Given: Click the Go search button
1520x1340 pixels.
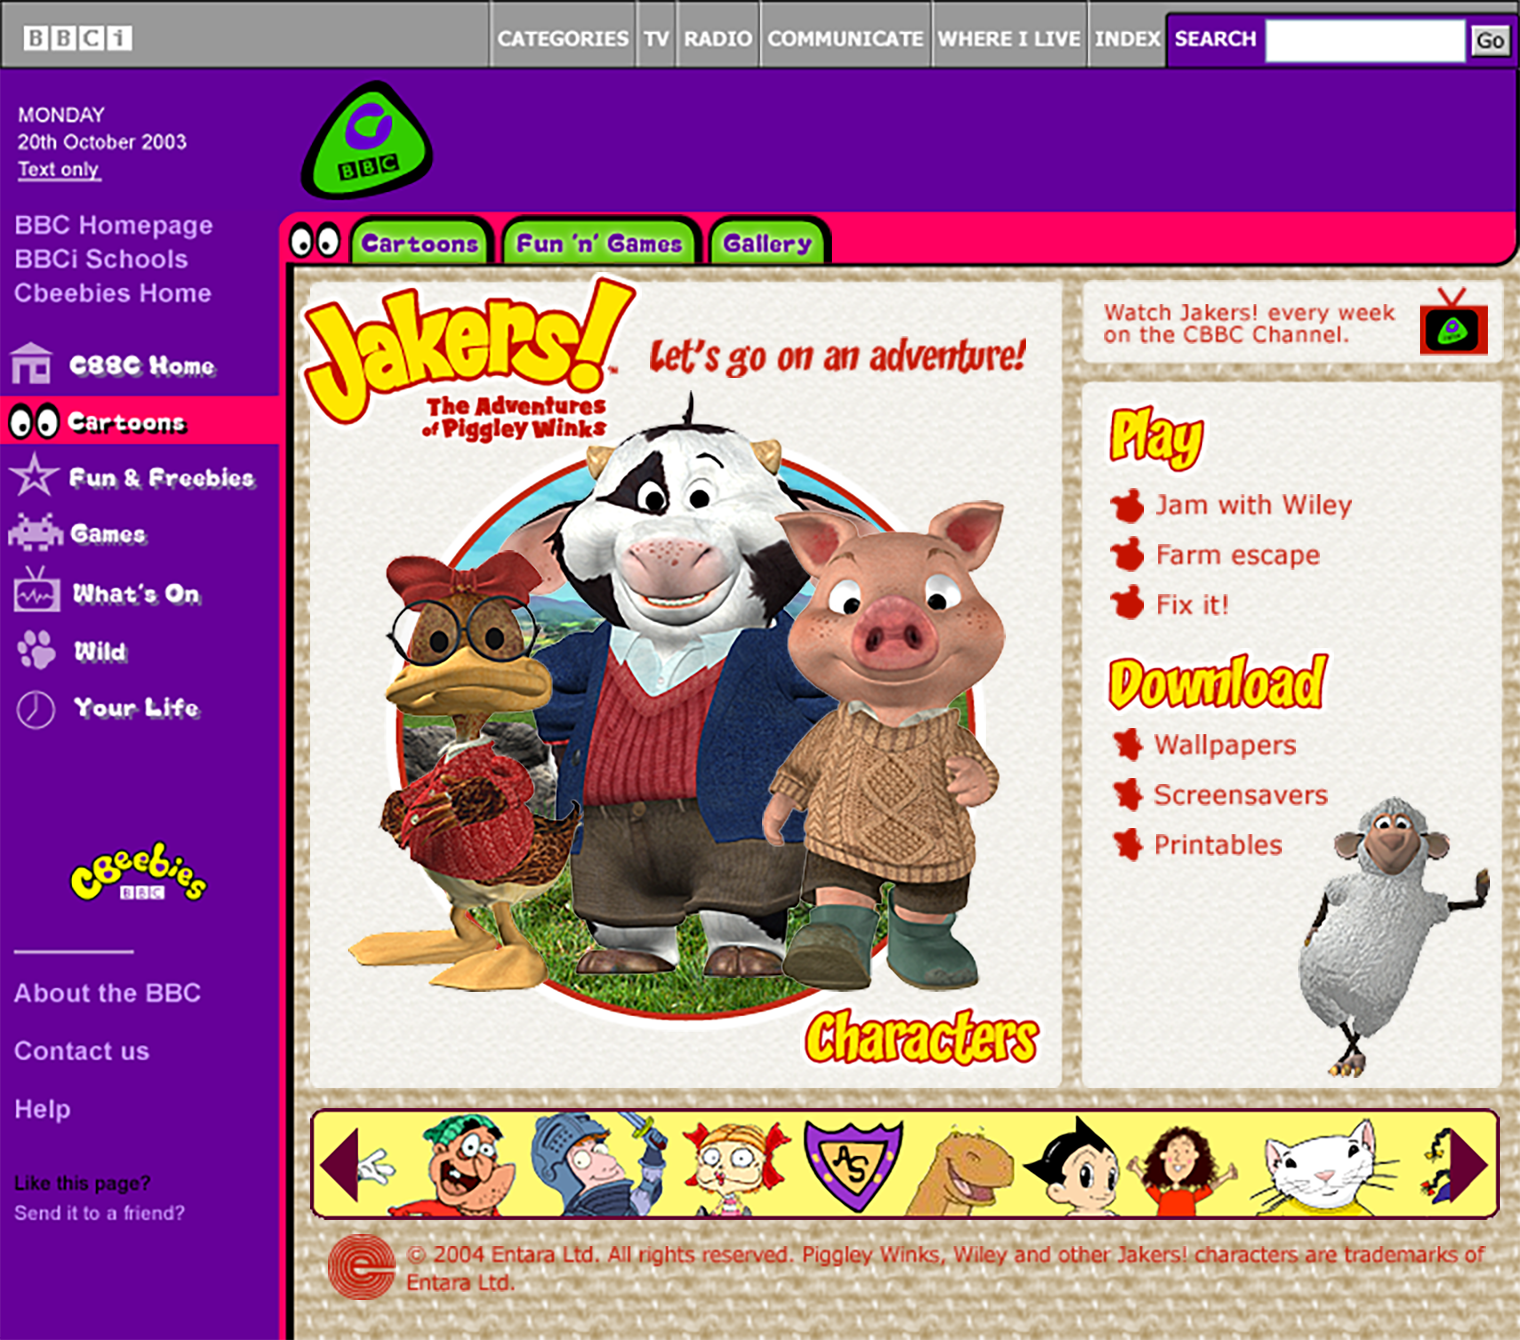Looking at the screenshot, I should click(x=1490, y=41).
